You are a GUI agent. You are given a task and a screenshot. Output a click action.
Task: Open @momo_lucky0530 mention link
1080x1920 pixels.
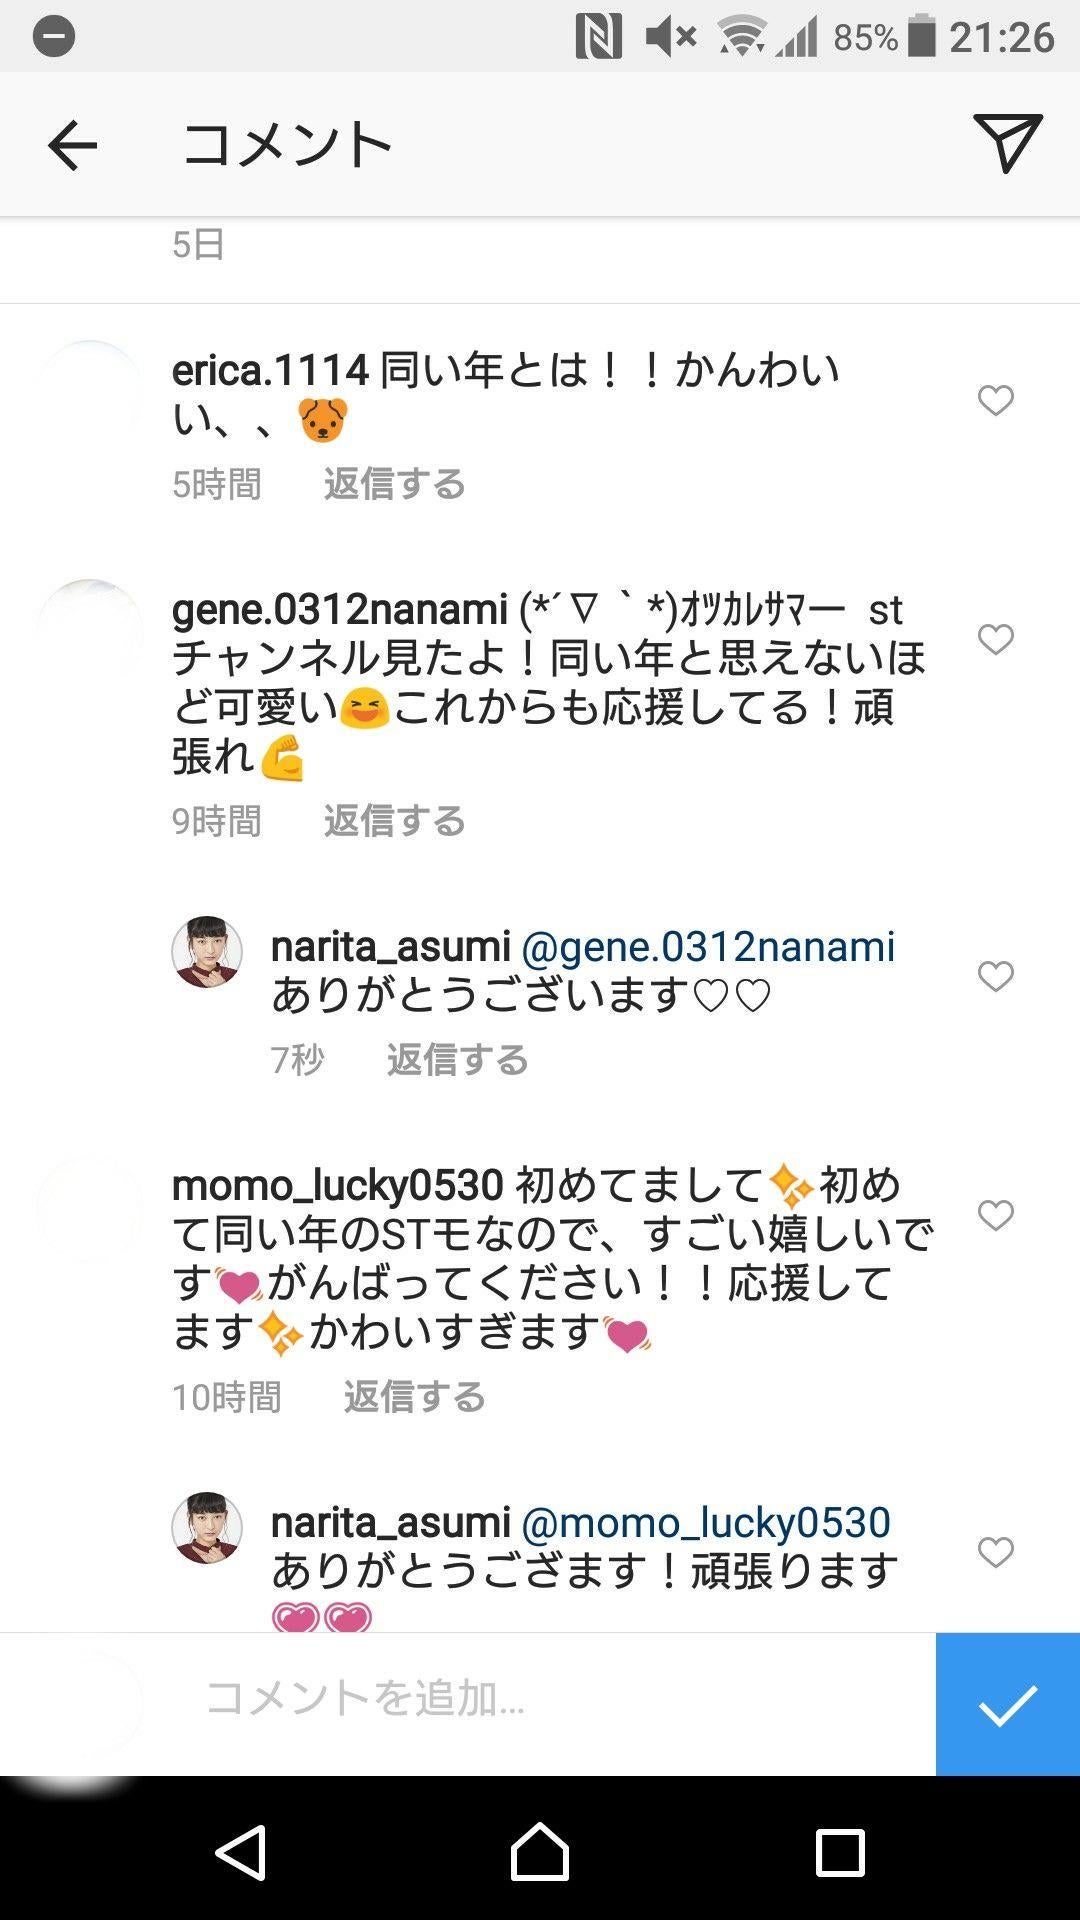point(706,1523)
